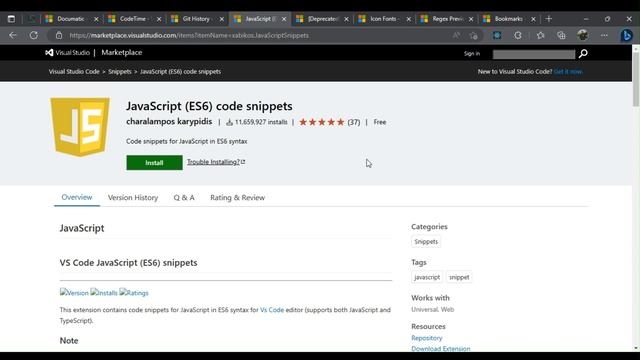View site info via the lock icon
Screen dimensions: 640x360
(59, 36)
